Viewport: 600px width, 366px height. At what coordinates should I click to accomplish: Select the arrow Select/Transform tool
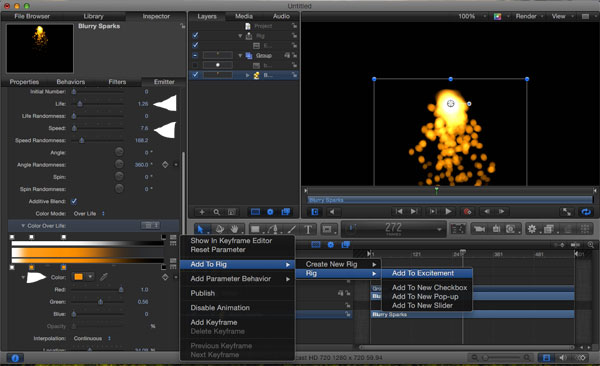click(x=200, y=229)
